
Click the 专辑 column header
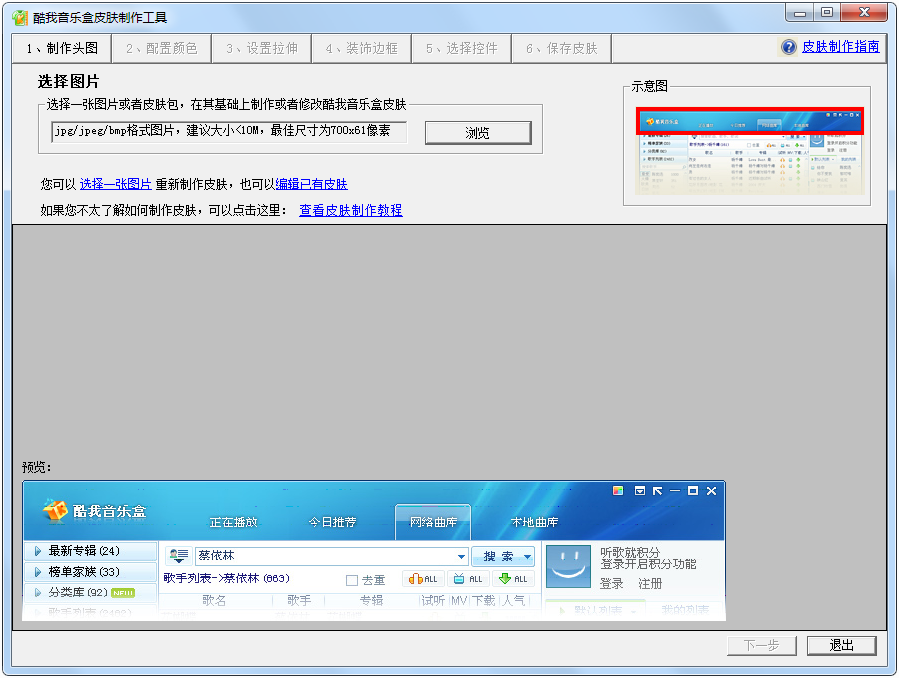tap(371, 600)
